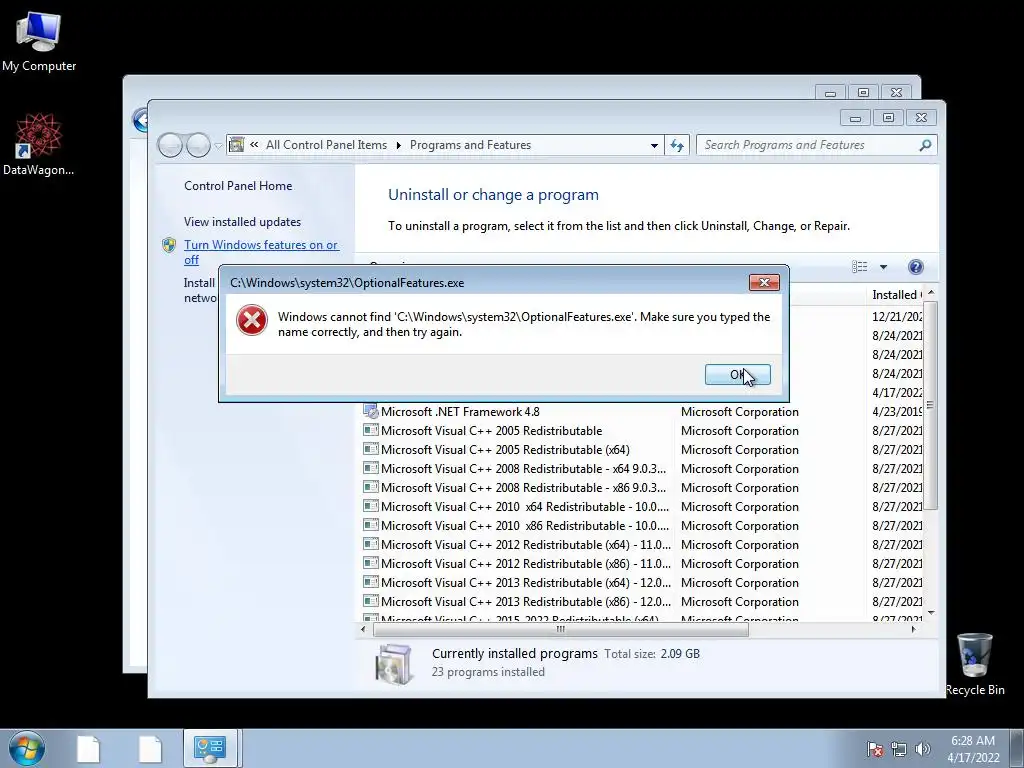Open the Help question mark button
This screenshot has height=768, width=1024.
click(916, 266)
